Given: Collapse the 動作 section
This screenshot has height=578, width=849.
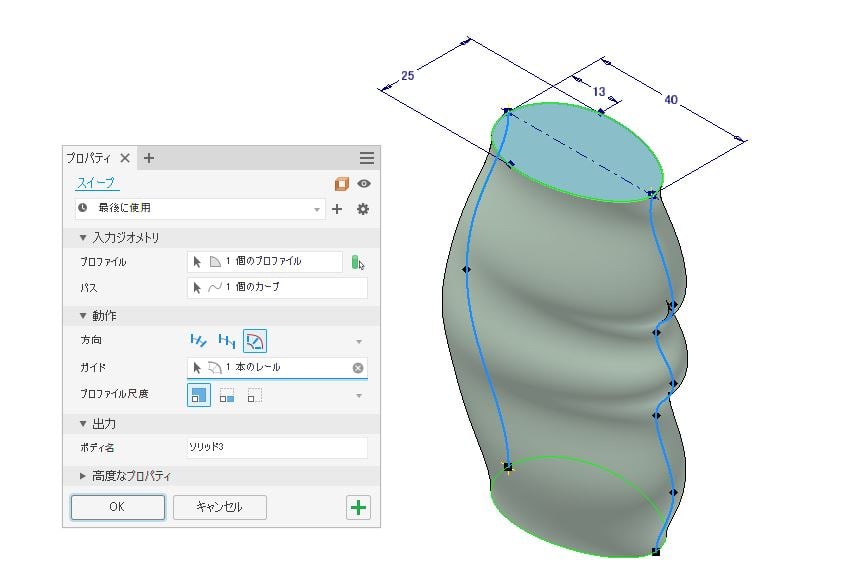Looking at the screenshot, I should [x=83, y=316].
